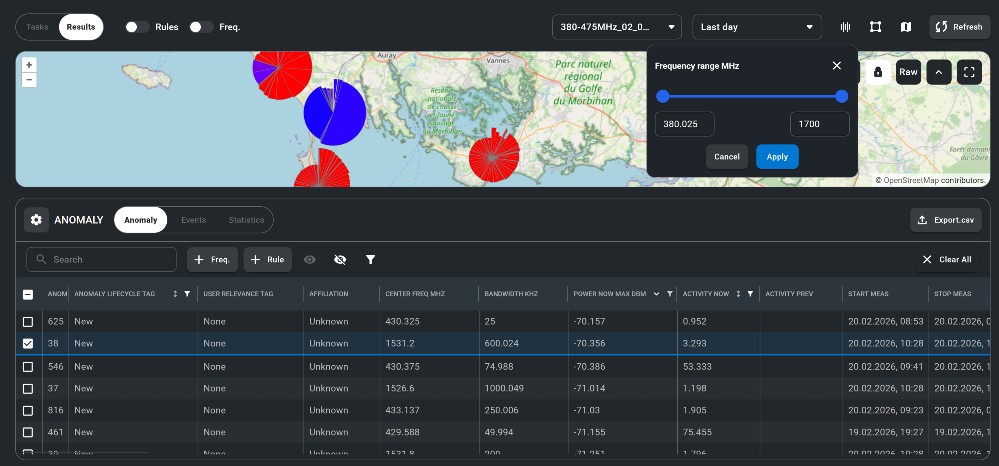The width and height of the screenshot is (999, 466).
Task: Enable the Freq. switch
Action: point(201,27)
